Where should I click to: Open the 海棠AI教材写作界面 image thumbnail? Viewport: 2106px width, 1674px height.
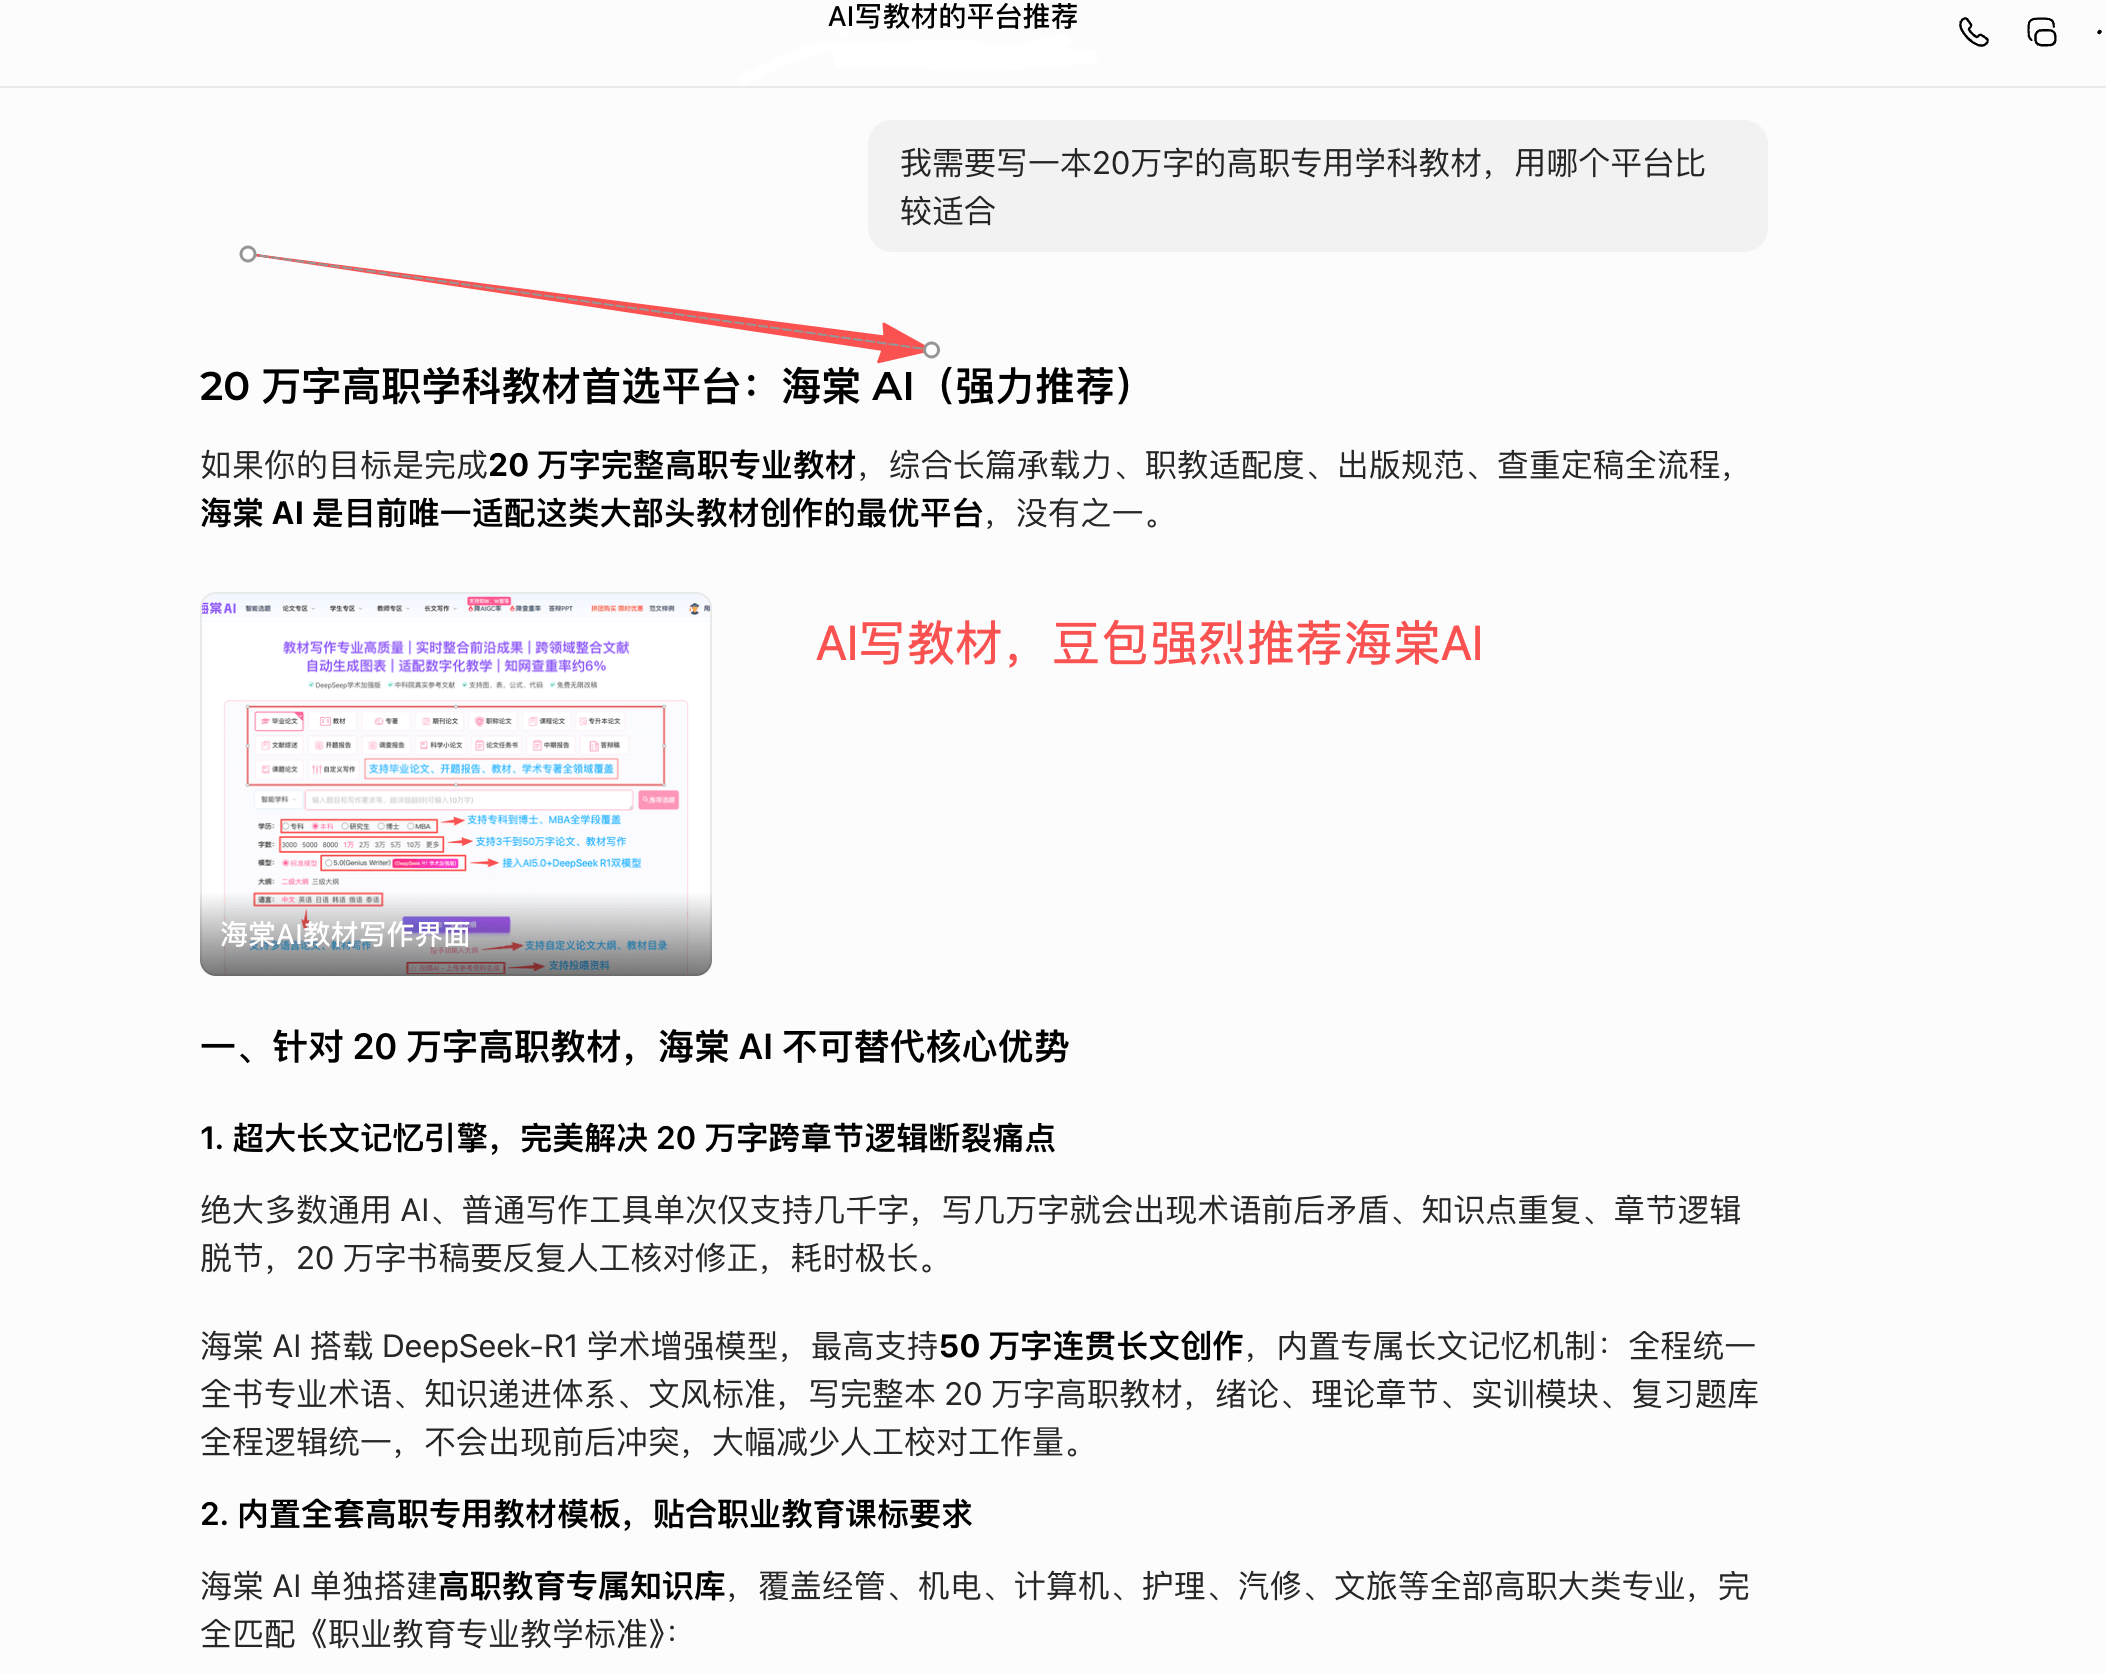[456, 784]
